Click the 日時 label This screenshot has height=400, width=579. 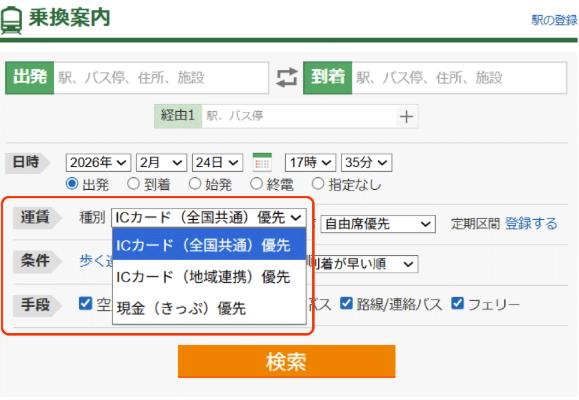pyautogui.click(x=27, y=163)
